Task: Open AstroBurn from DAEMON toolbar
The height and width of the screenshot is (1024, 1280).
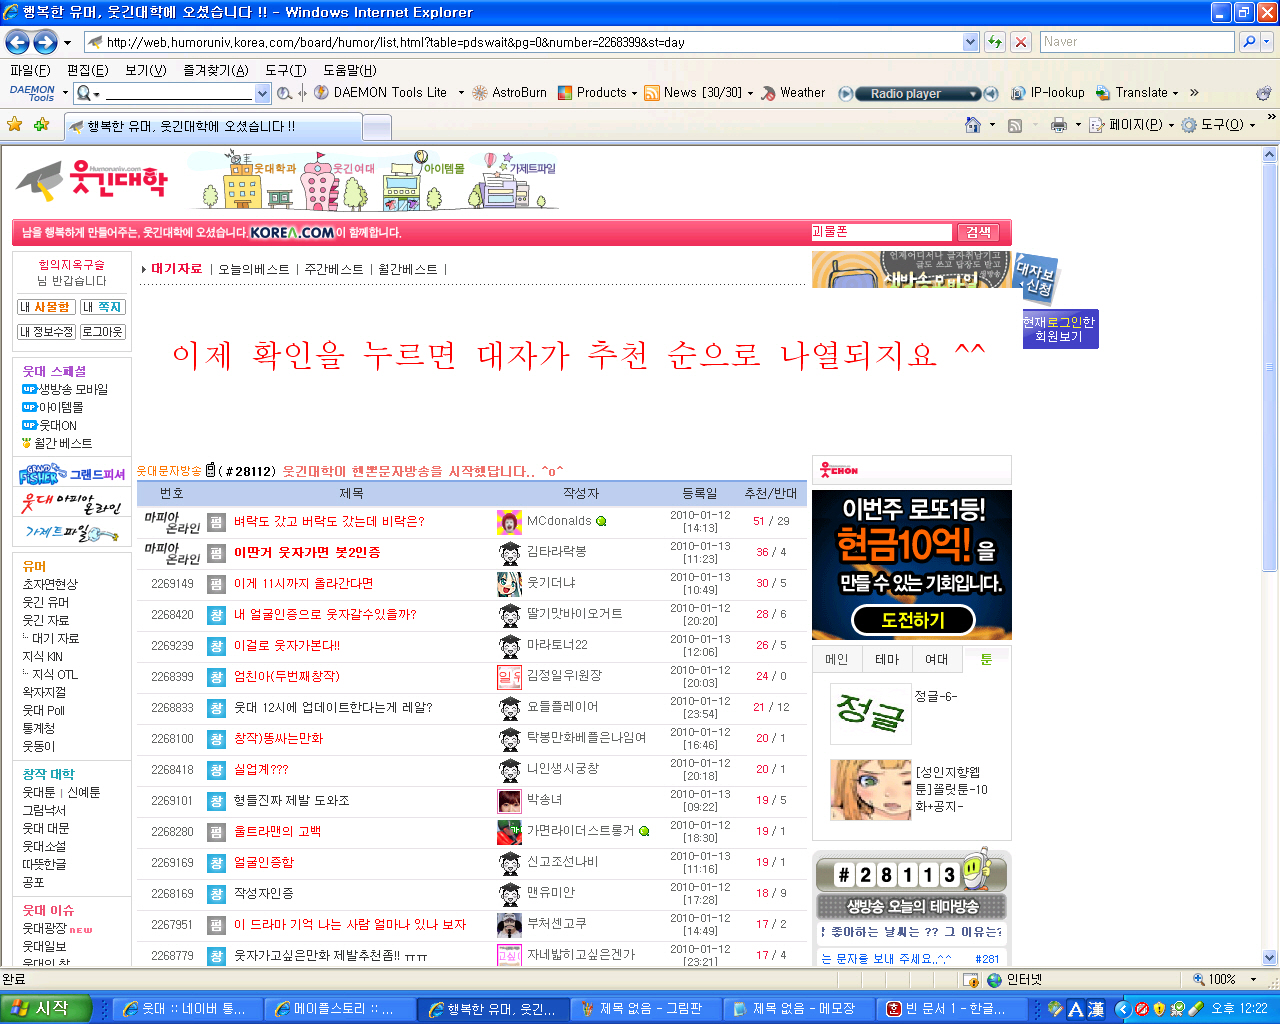Action: coord(510,92)
